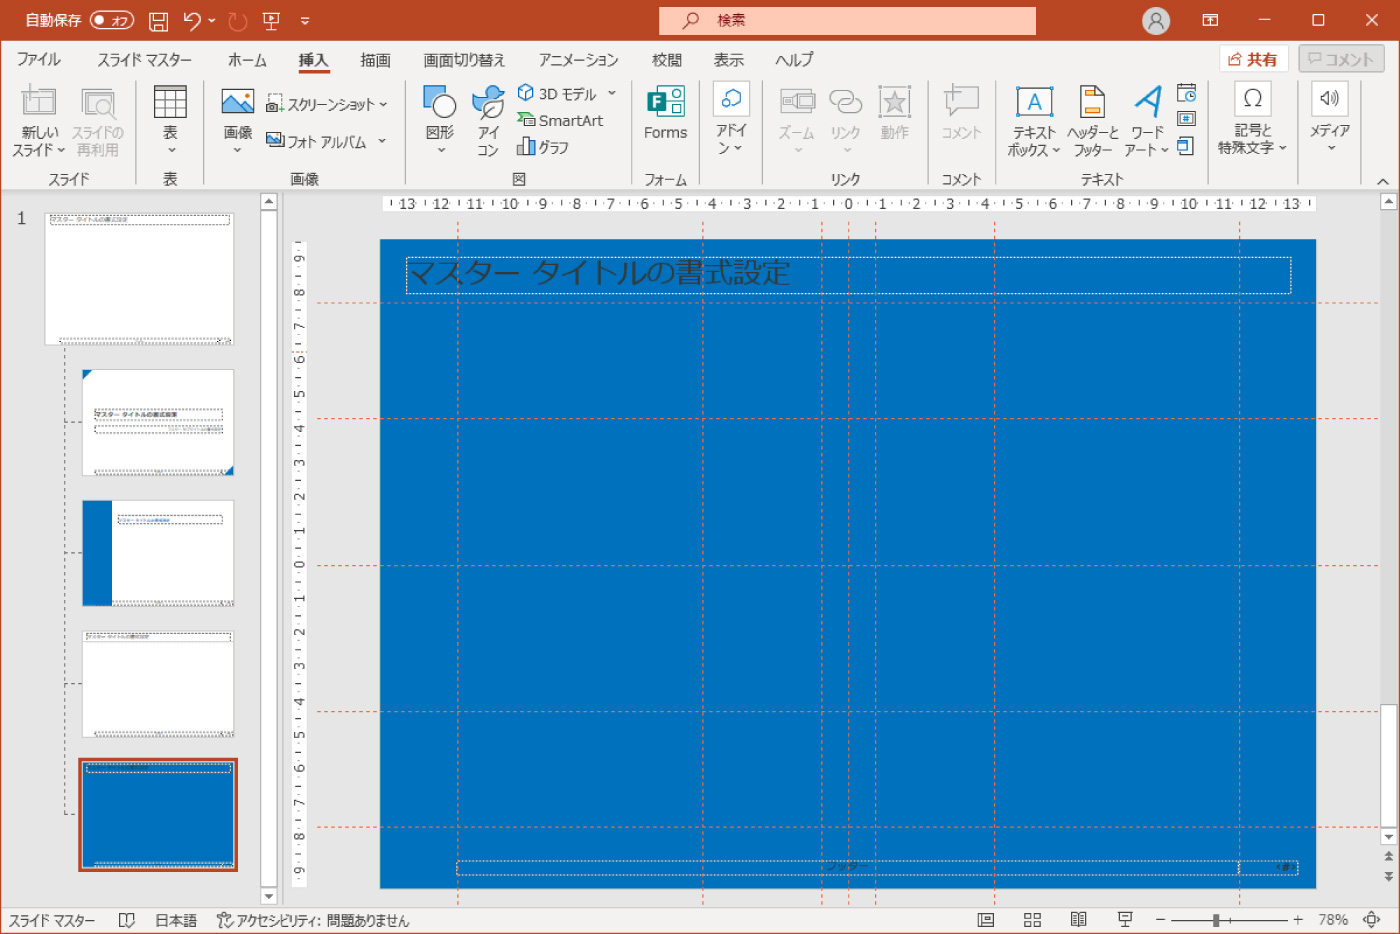Screen dimensions: 1400x934
Task: Switch to Slide Sorter view icon
Action: [x=1033, y=920]
